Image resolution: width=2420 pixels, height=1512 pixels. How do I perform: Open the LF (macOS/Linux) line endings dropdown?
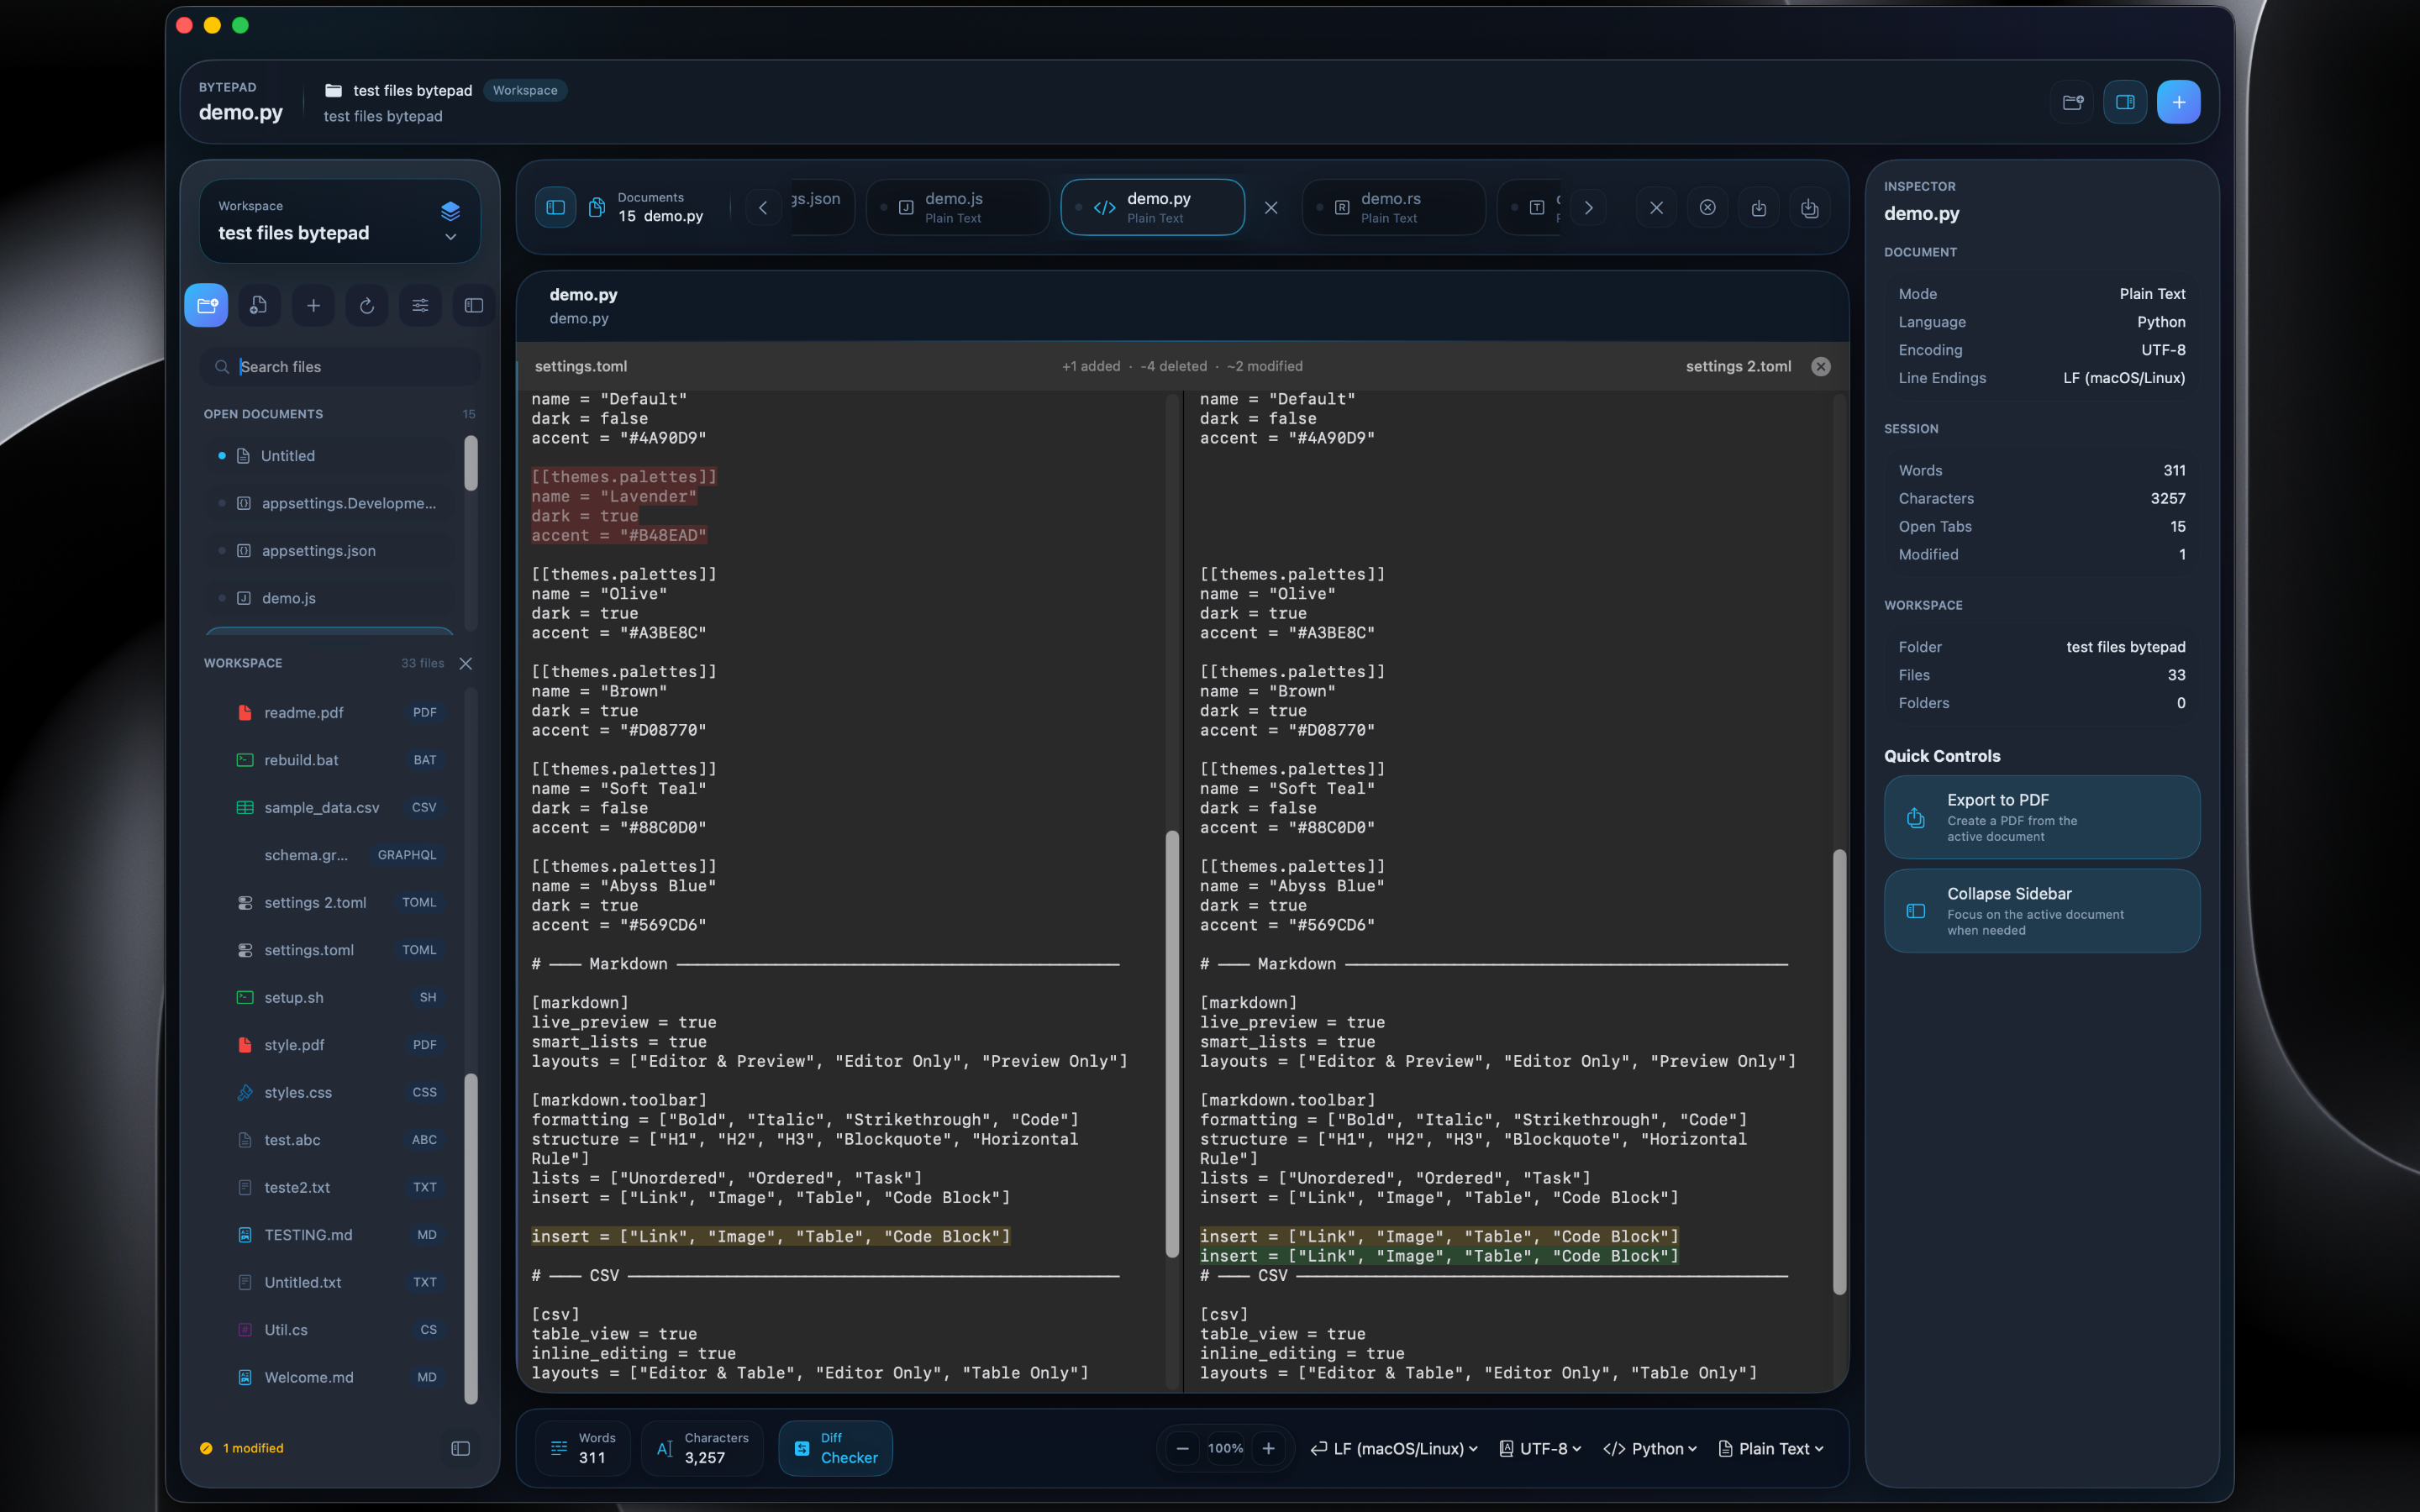[1394, 1448]
